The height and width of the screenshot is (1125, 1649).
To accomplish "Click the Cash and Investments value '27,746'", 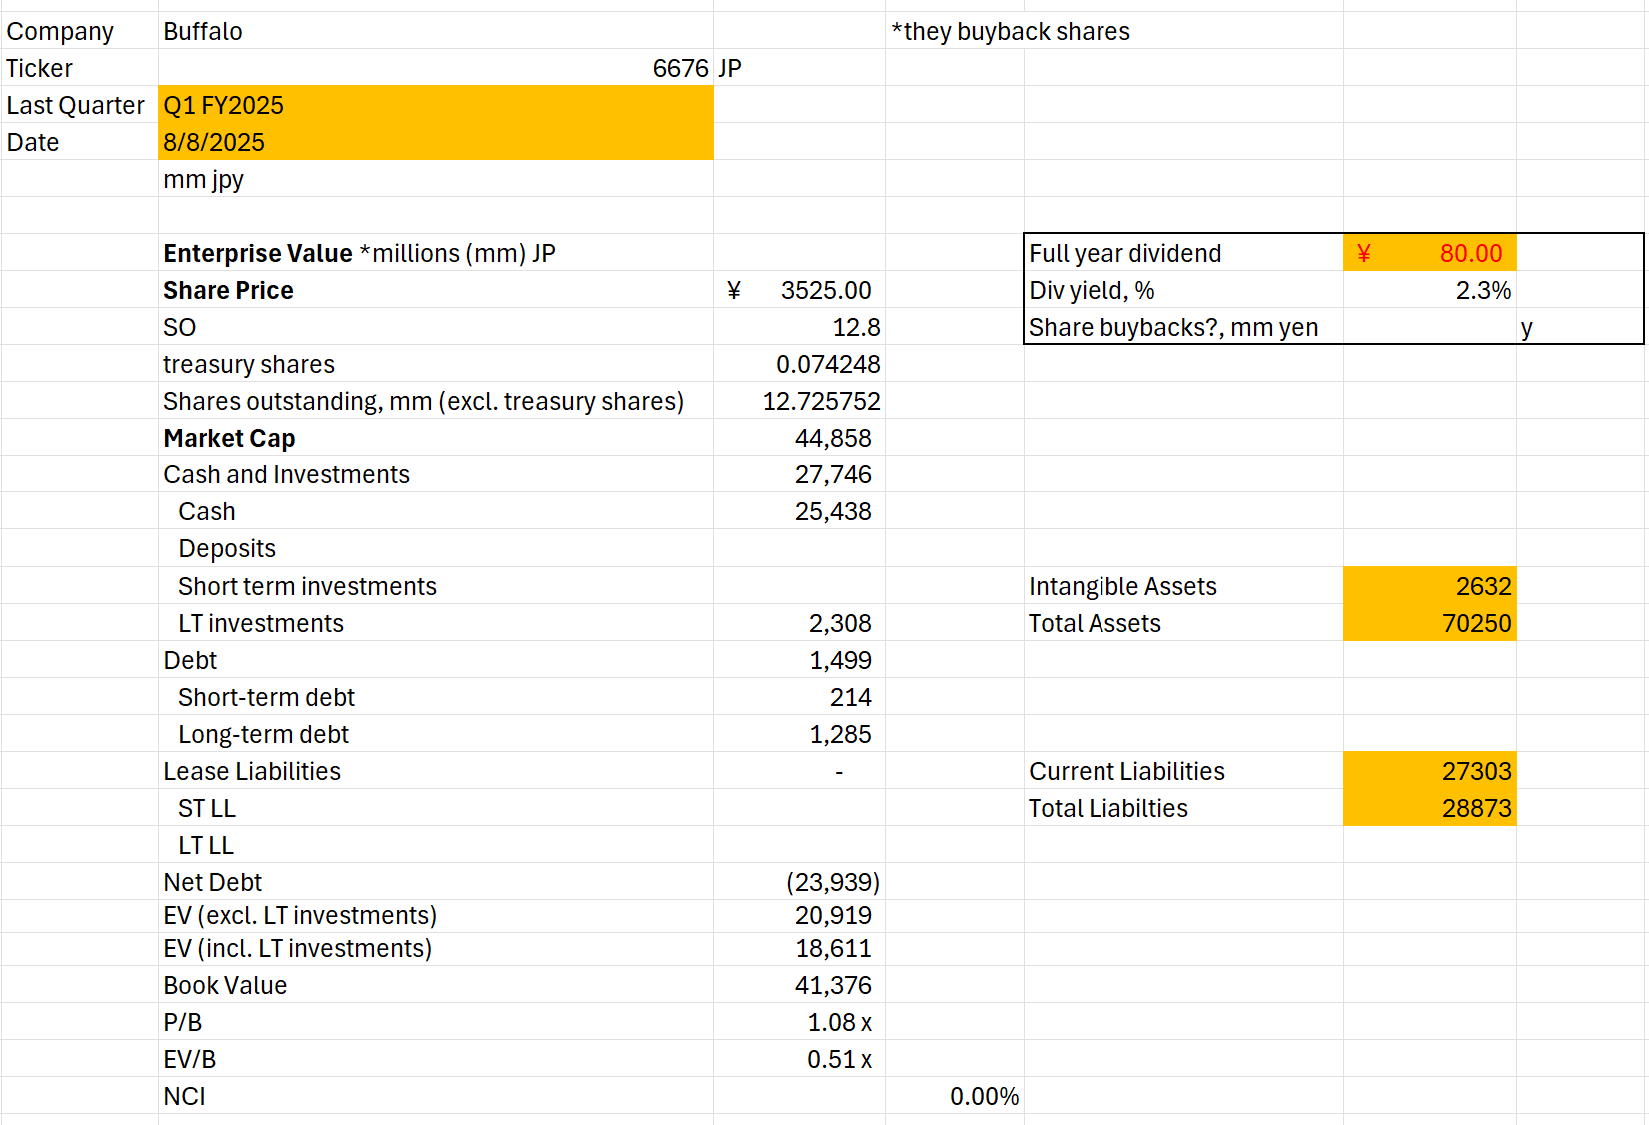I will point(799,474).
